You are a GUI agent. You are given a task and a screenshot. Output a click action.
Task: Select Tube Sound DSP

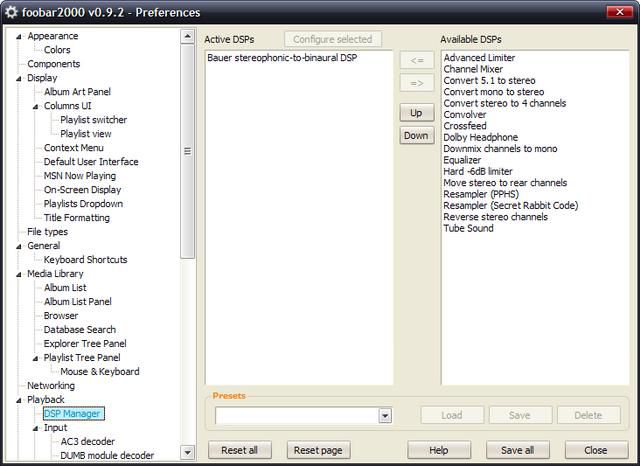coord(468,229)
